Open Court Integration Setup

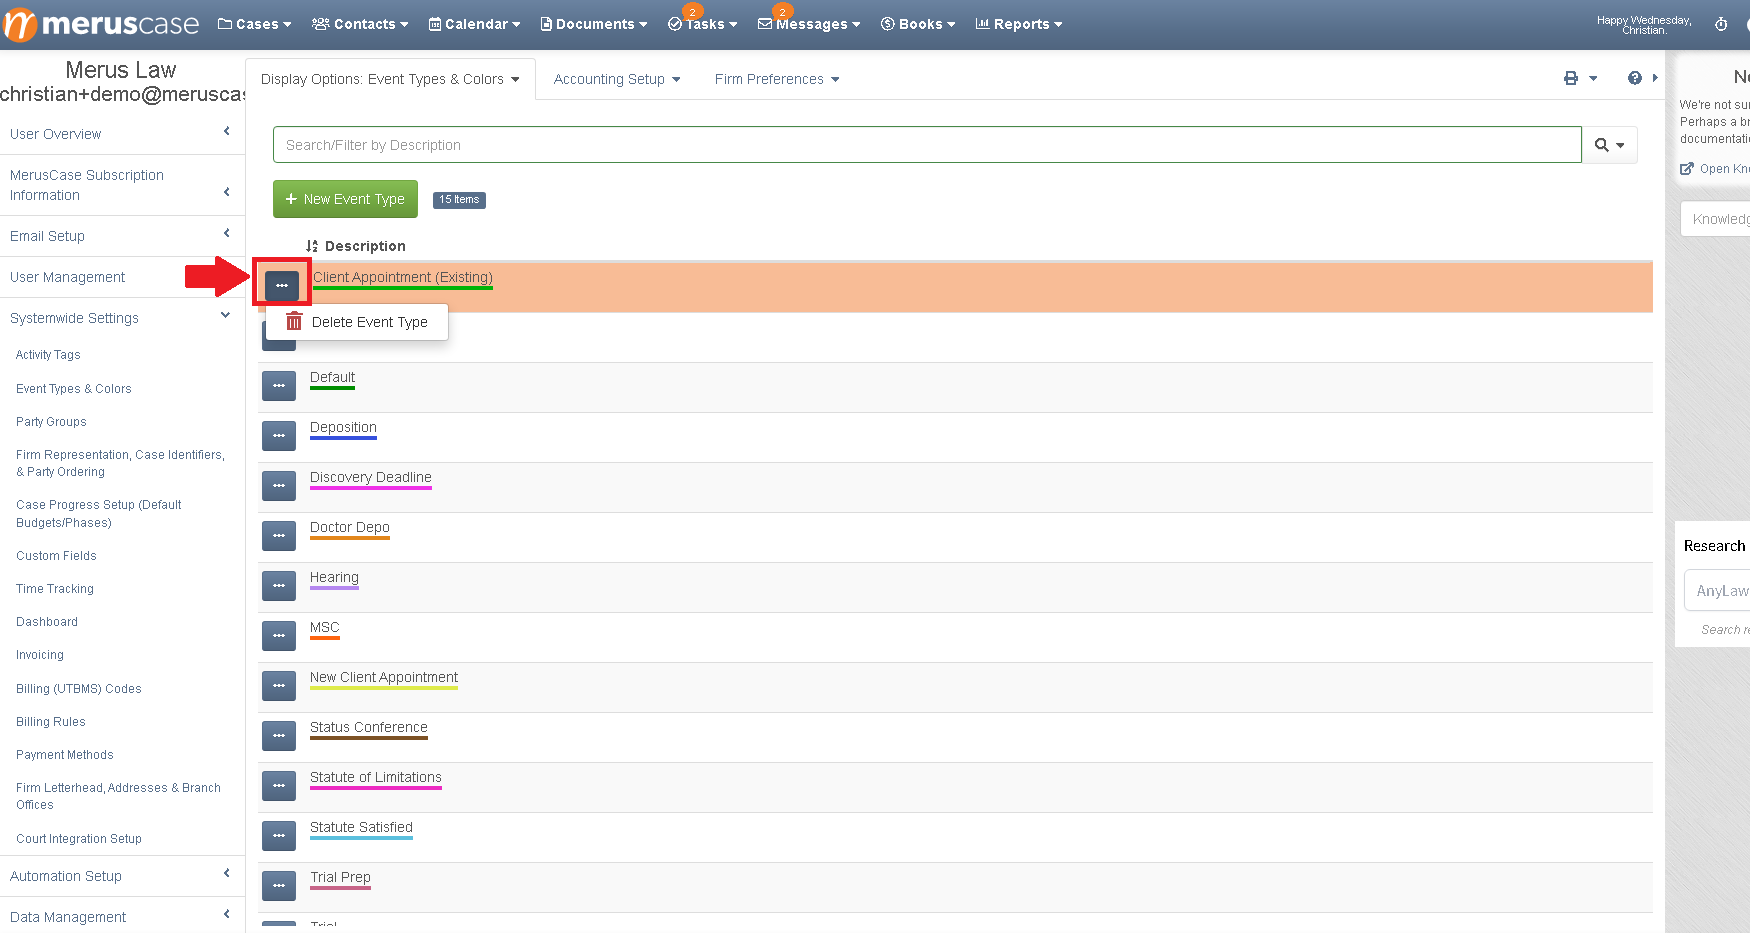pyautogui.click(x=79, y=839)
